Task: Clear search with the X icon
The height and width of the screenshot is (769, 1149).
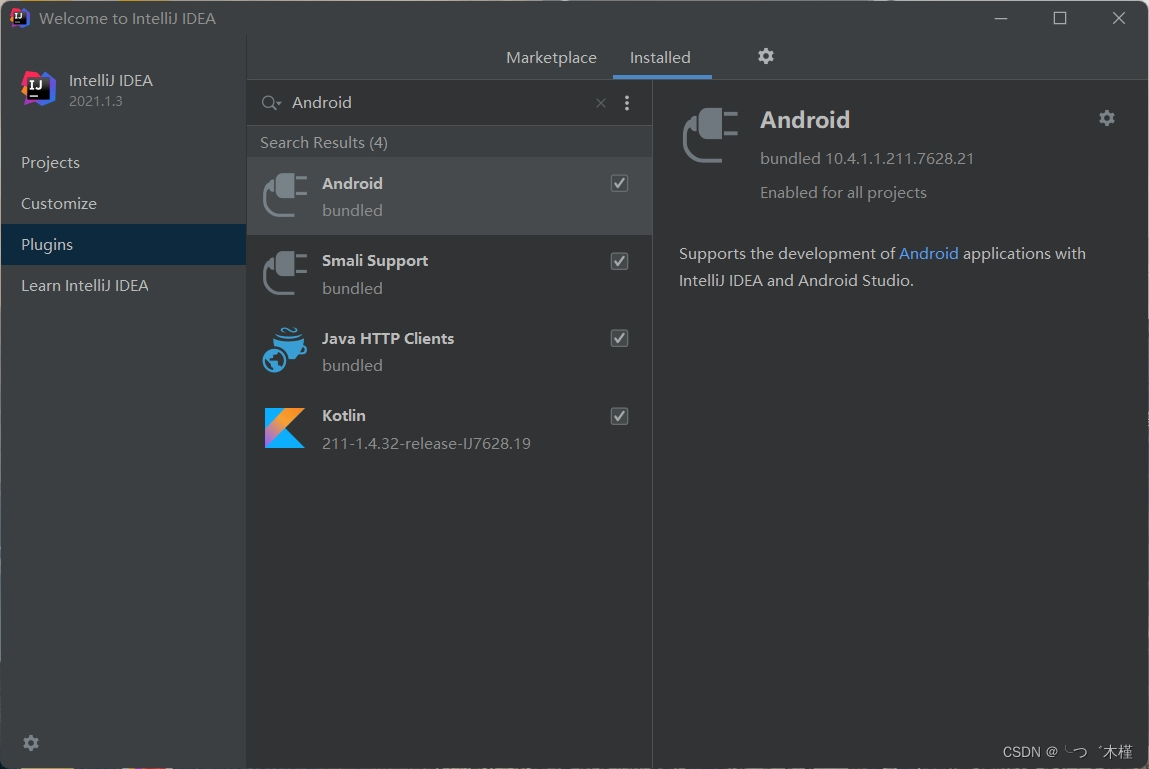Action: click(x=600, y=102)
